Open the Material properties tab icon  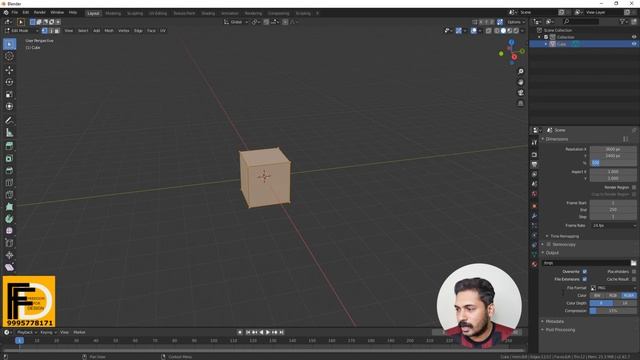534,264
